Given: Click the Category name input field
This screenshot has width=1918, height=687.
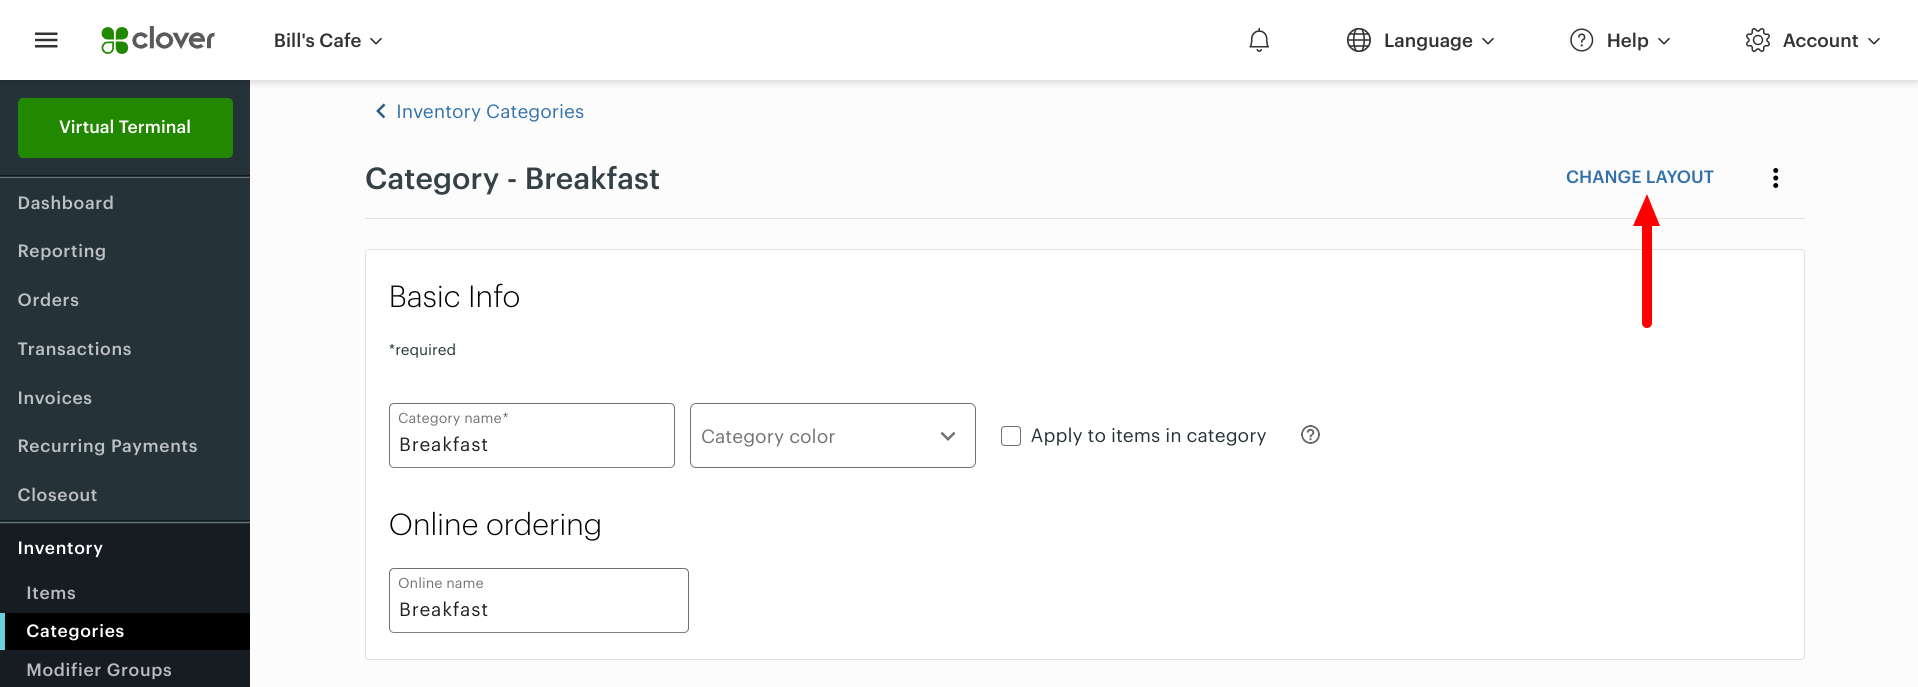Looking at the screenshot, I should coord(531,444).
